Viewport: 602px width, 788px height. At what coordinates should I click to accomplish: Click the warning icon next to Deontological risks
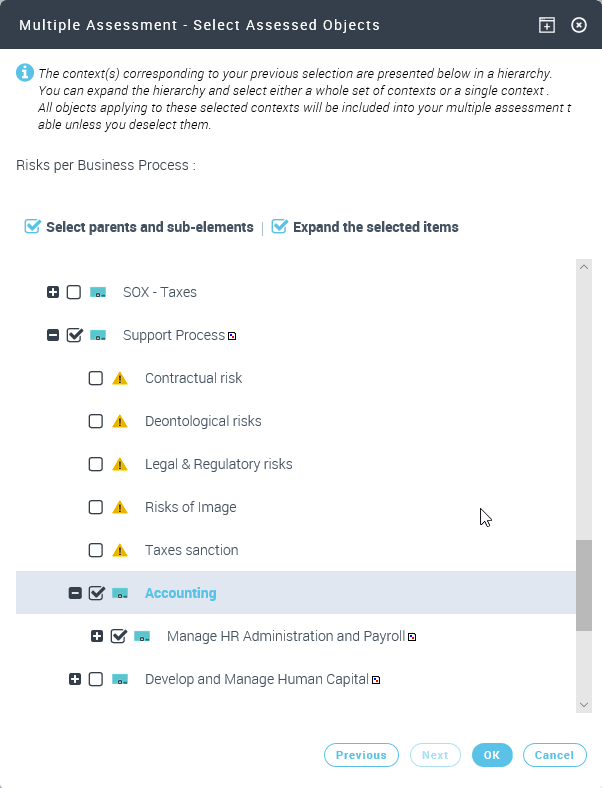120,421
